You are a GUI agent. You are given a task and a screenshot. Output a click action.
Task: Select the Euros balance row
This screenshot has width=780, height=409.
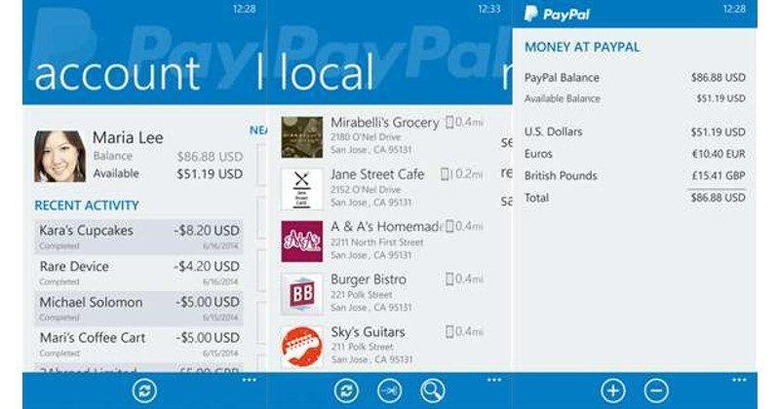point(635,154)
